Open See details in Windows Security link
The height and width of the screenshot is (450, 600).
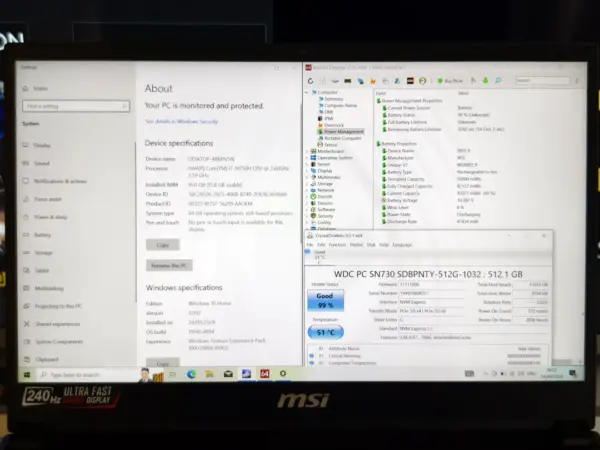tap(181, 122)
